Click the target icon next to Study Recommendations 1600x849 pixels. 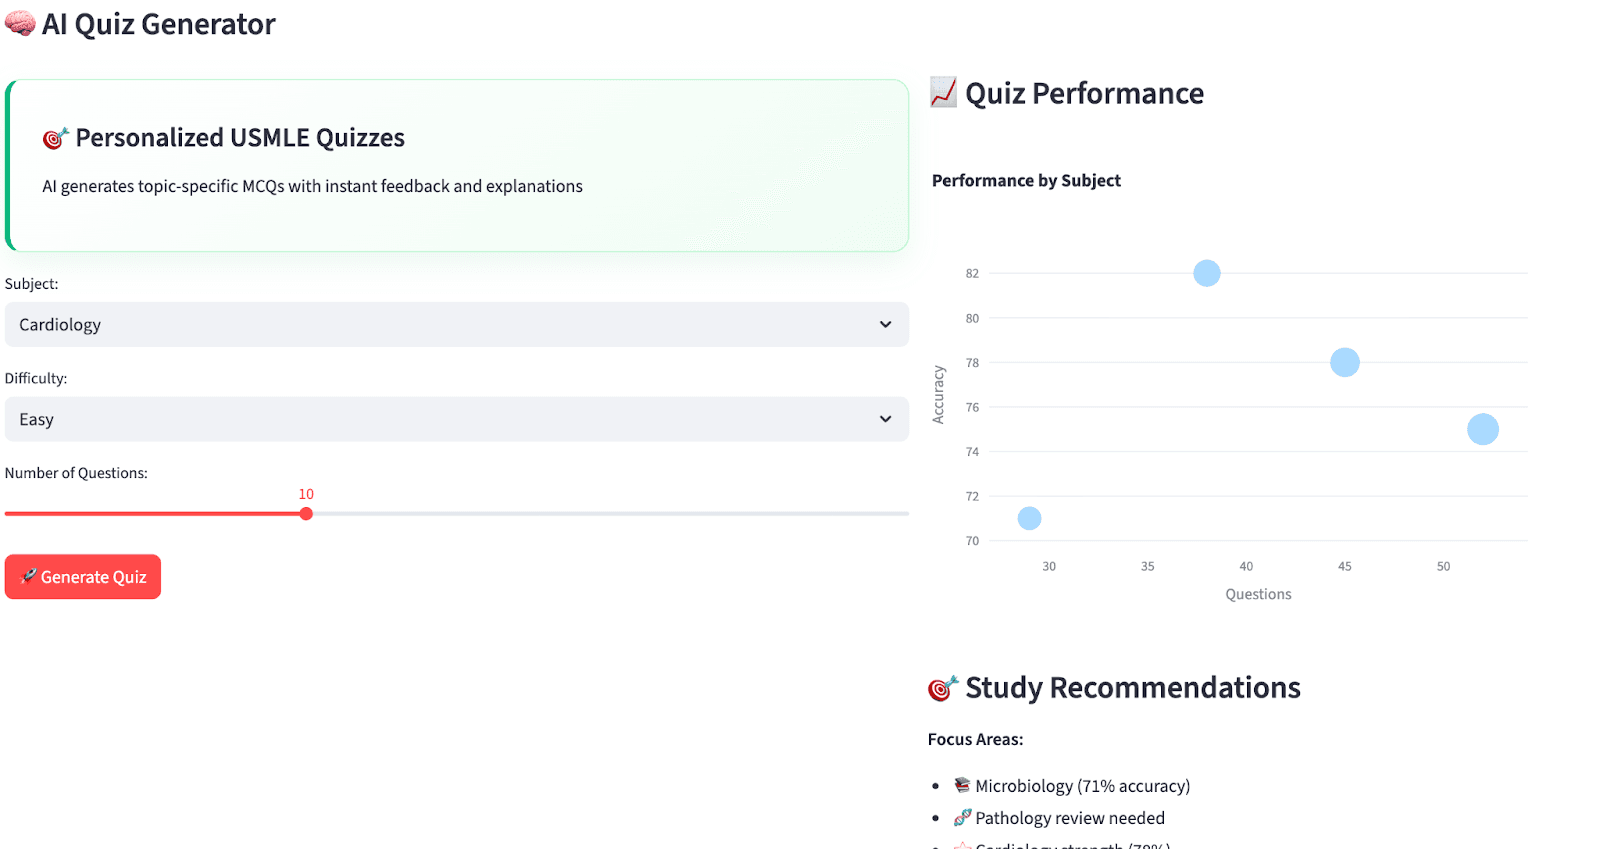point(941,688)
